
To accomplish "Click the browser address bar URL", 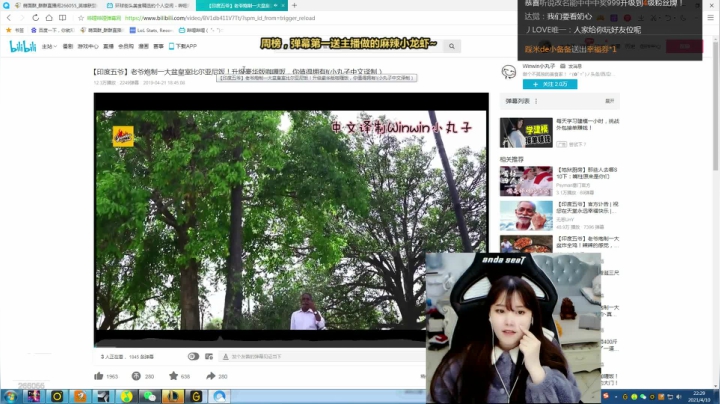I will pos(219,18).
